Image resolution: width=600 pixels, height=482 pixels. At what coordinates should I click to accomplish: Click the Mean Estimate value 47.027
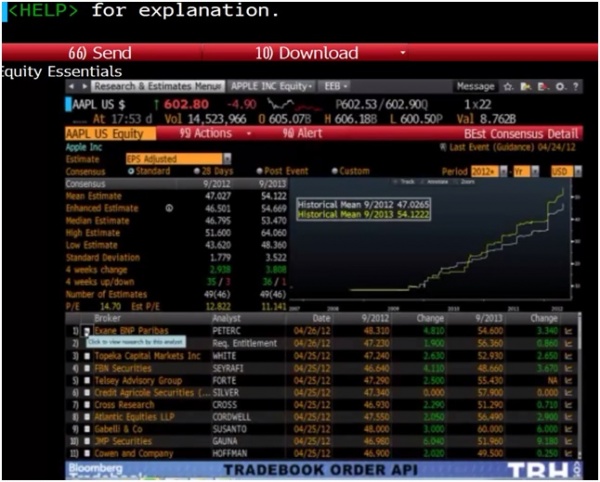pos(218,196)
